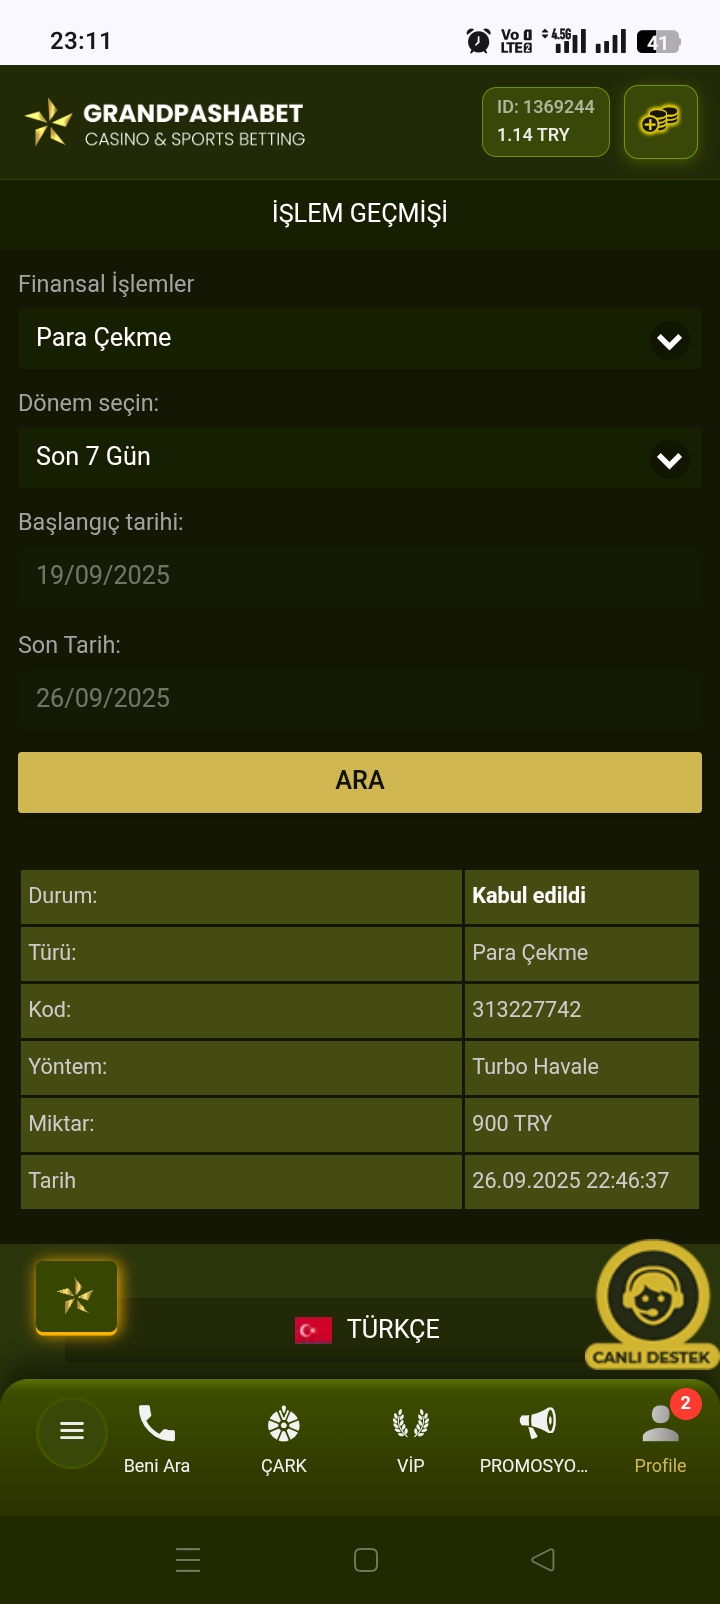Tap the Beni Ara phone icon

[157, 1423]
